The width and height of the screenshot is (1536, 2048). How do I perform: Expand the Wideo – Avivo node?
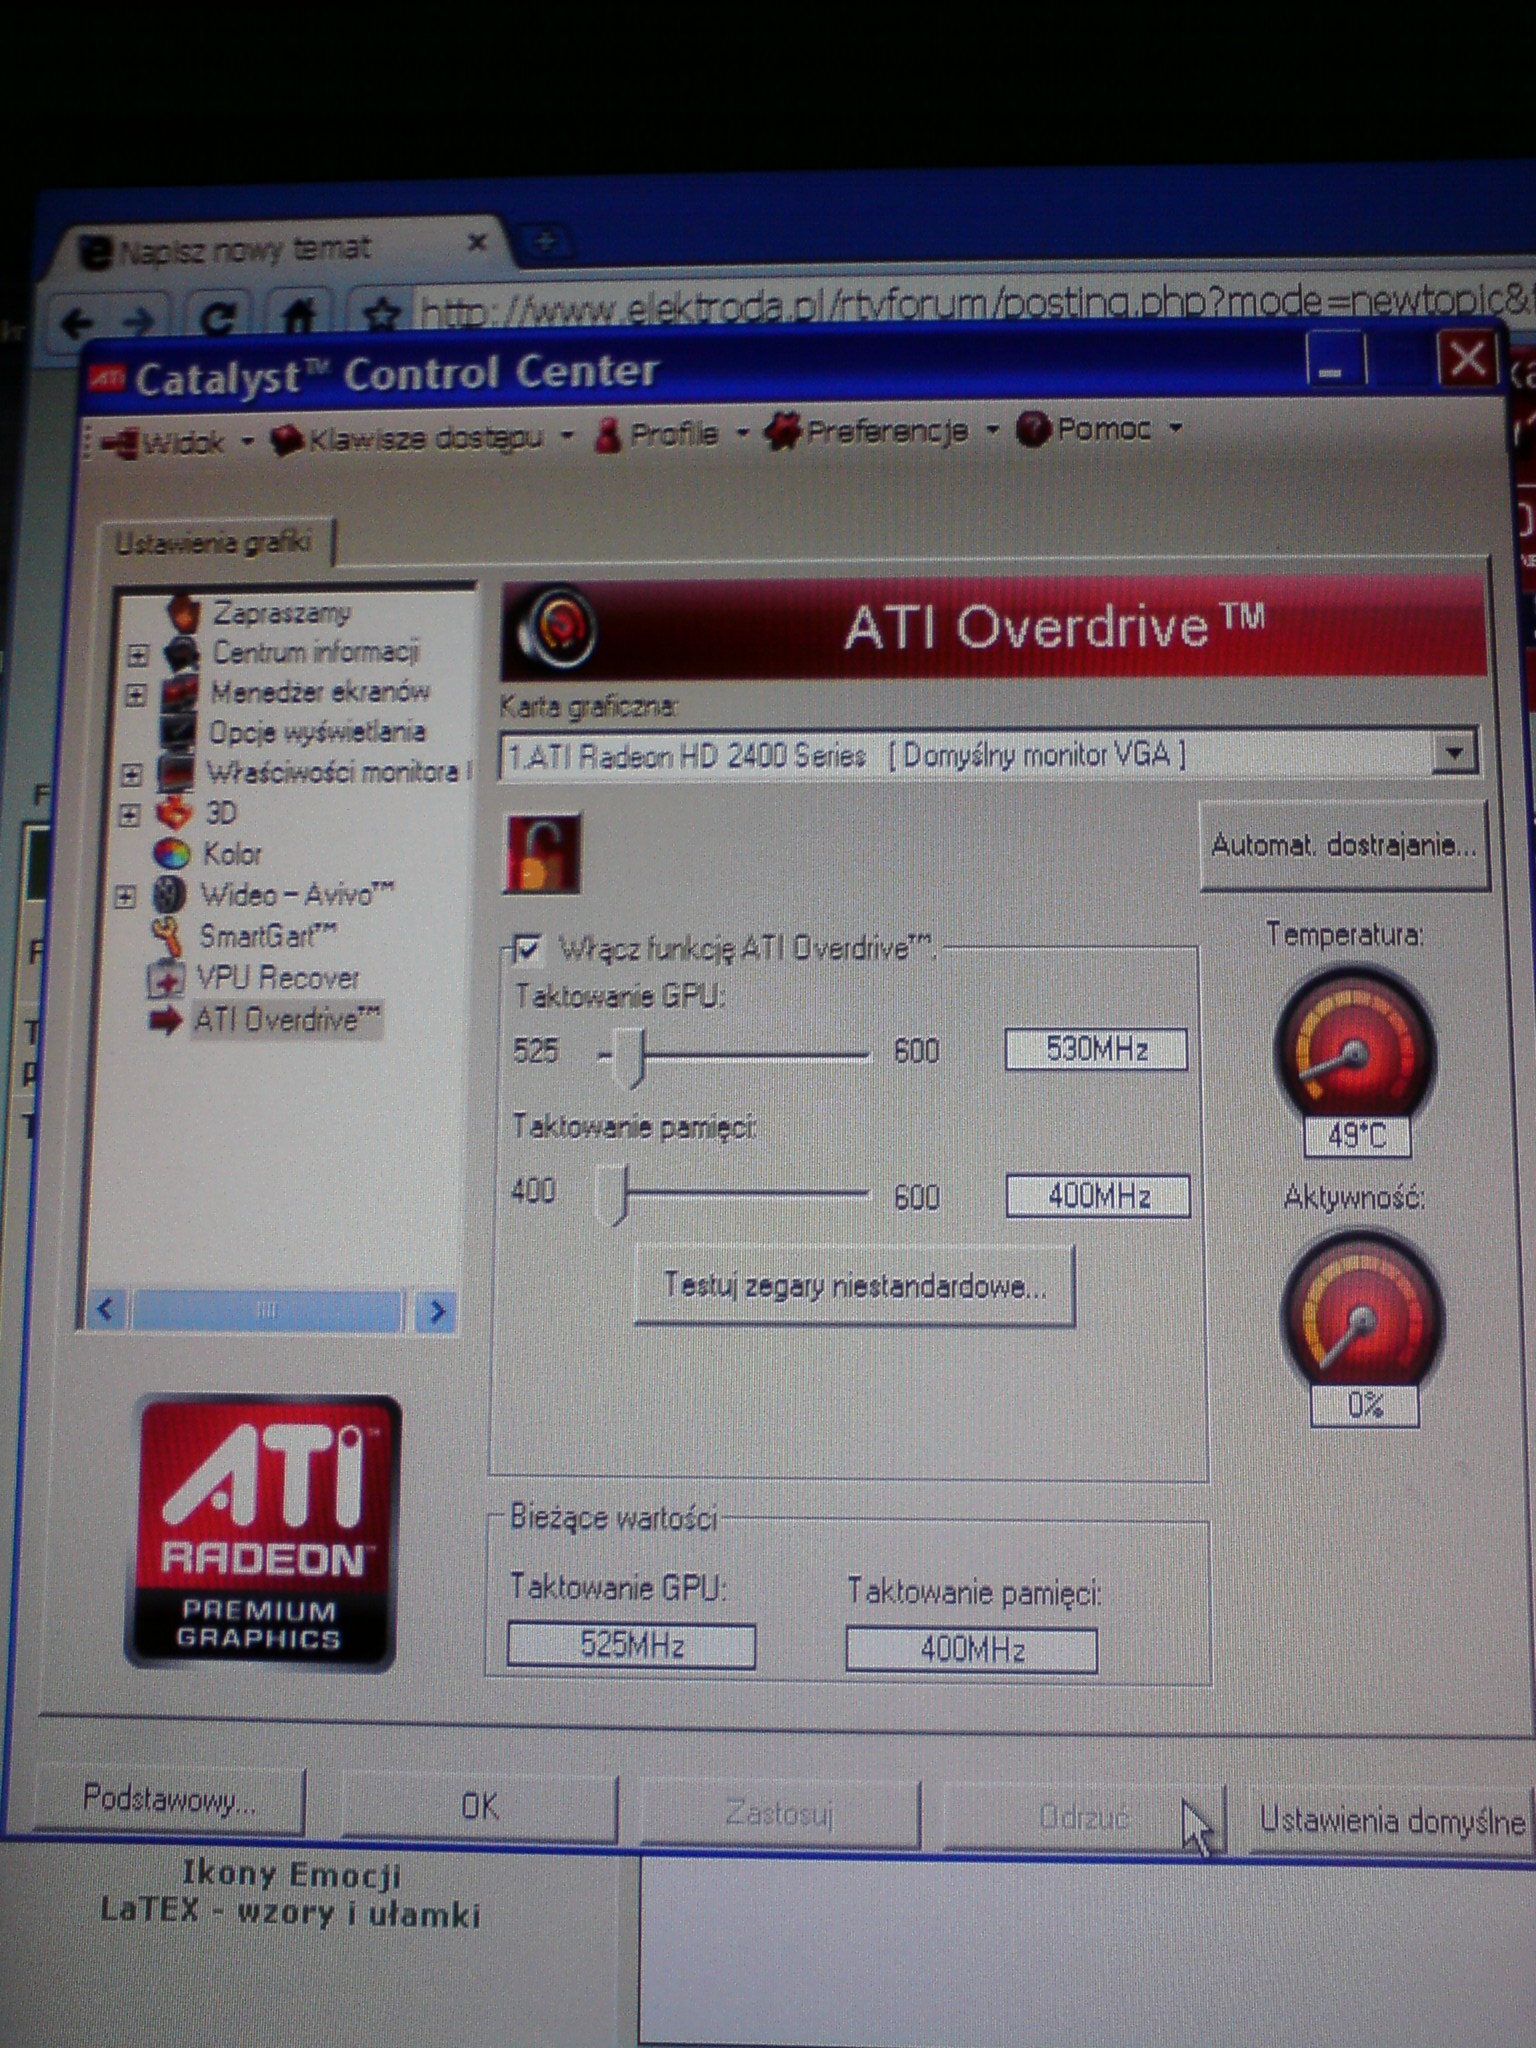tap(126, 896)
